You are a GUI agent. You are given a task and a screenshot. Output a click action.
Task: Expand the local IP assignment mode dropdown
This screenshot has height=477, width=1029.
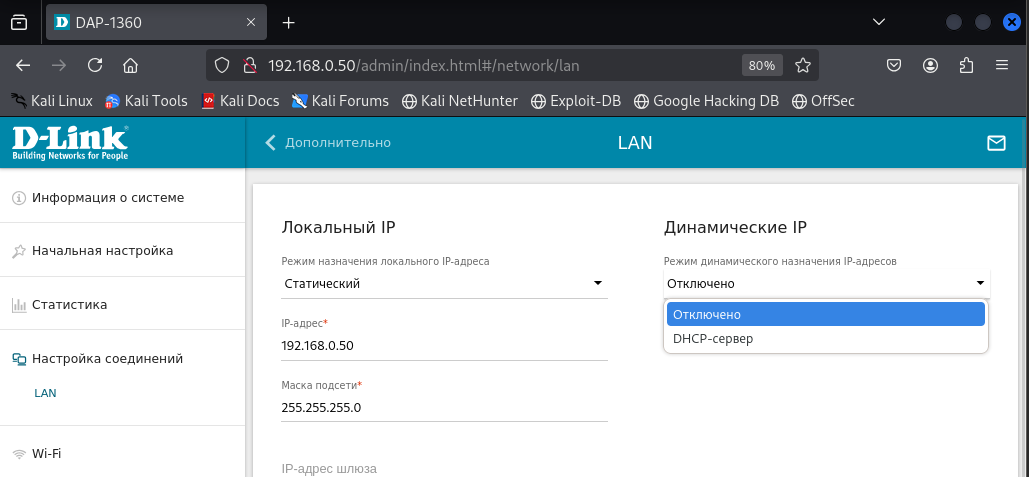pos(444,283)
